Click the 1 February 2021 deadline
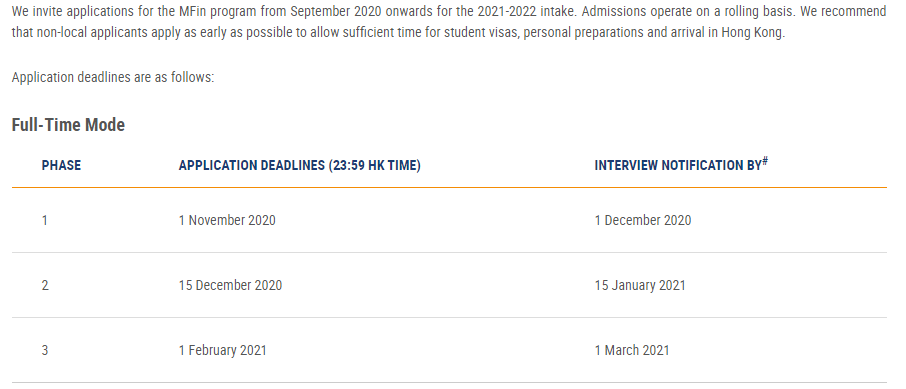The image size is (906, 389). tap(222, 350)
